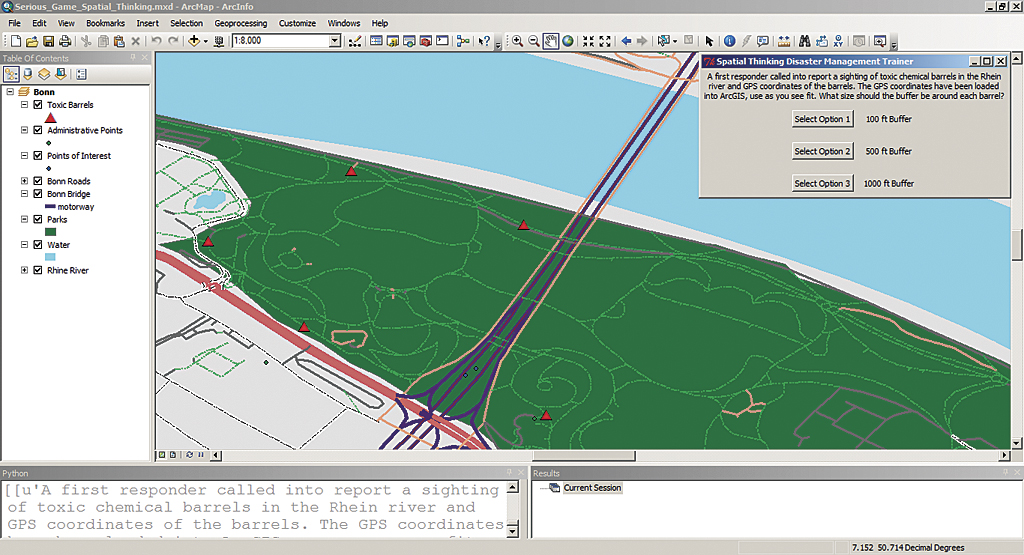Toggle the Parks layer visibility checkbox

coord(38,219)
